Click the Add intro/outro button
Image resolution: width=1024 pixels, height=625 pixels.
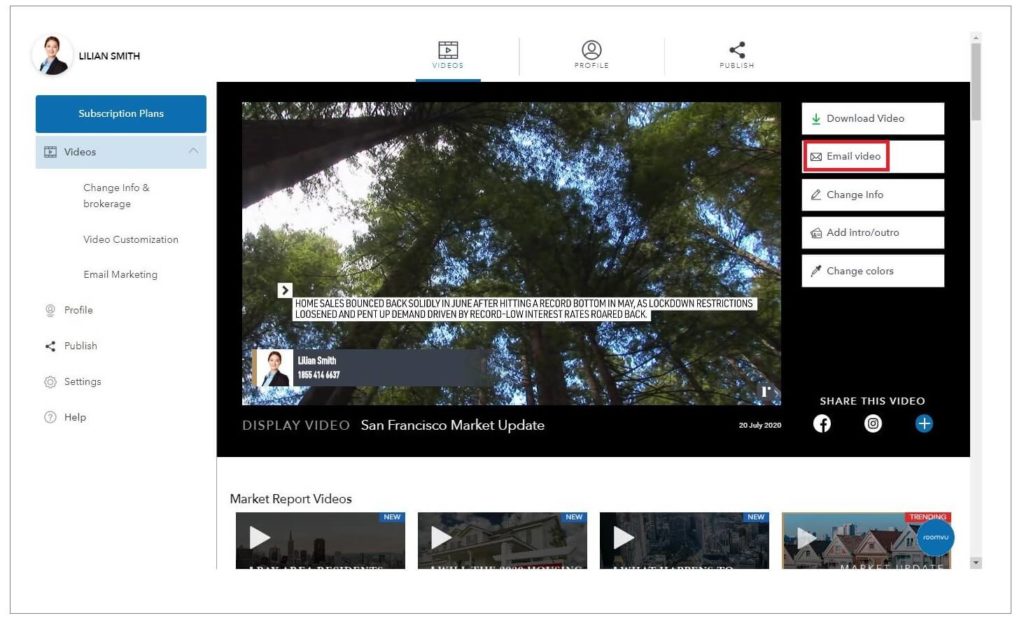(872, 233)
